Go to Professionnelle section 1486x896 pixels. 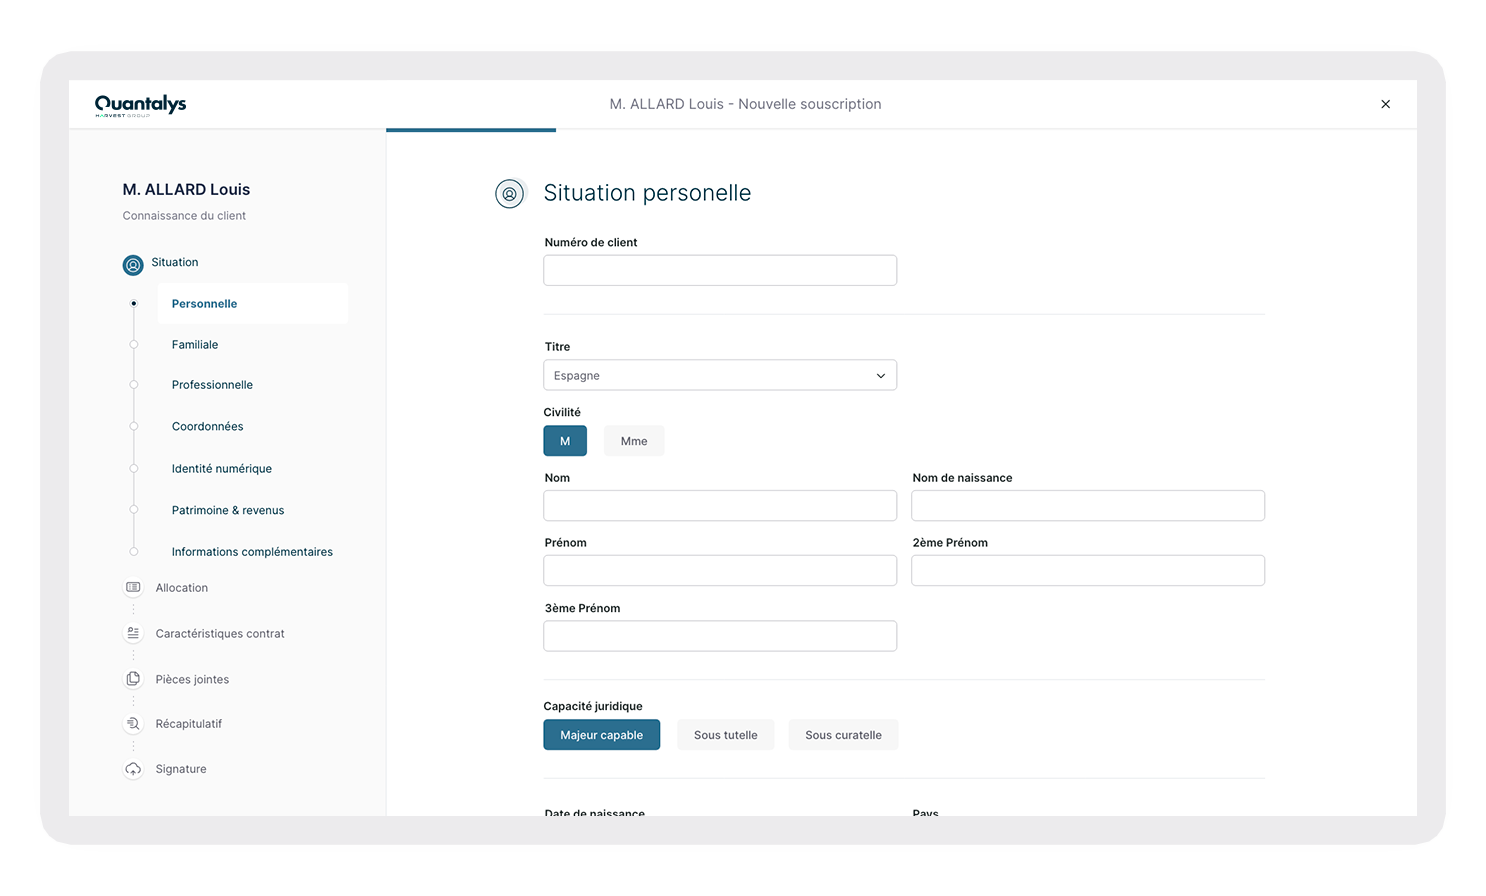212,384
